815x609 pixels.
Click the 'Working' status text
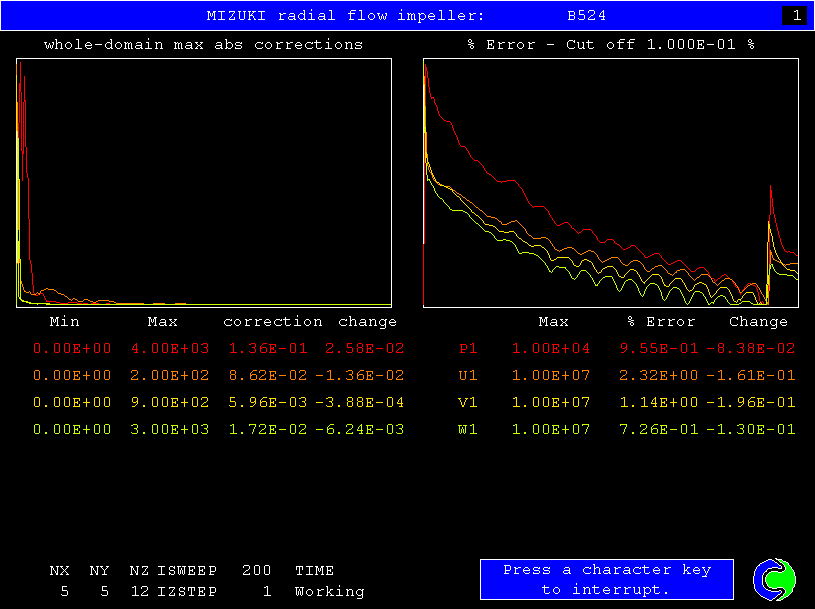point(330,591)
